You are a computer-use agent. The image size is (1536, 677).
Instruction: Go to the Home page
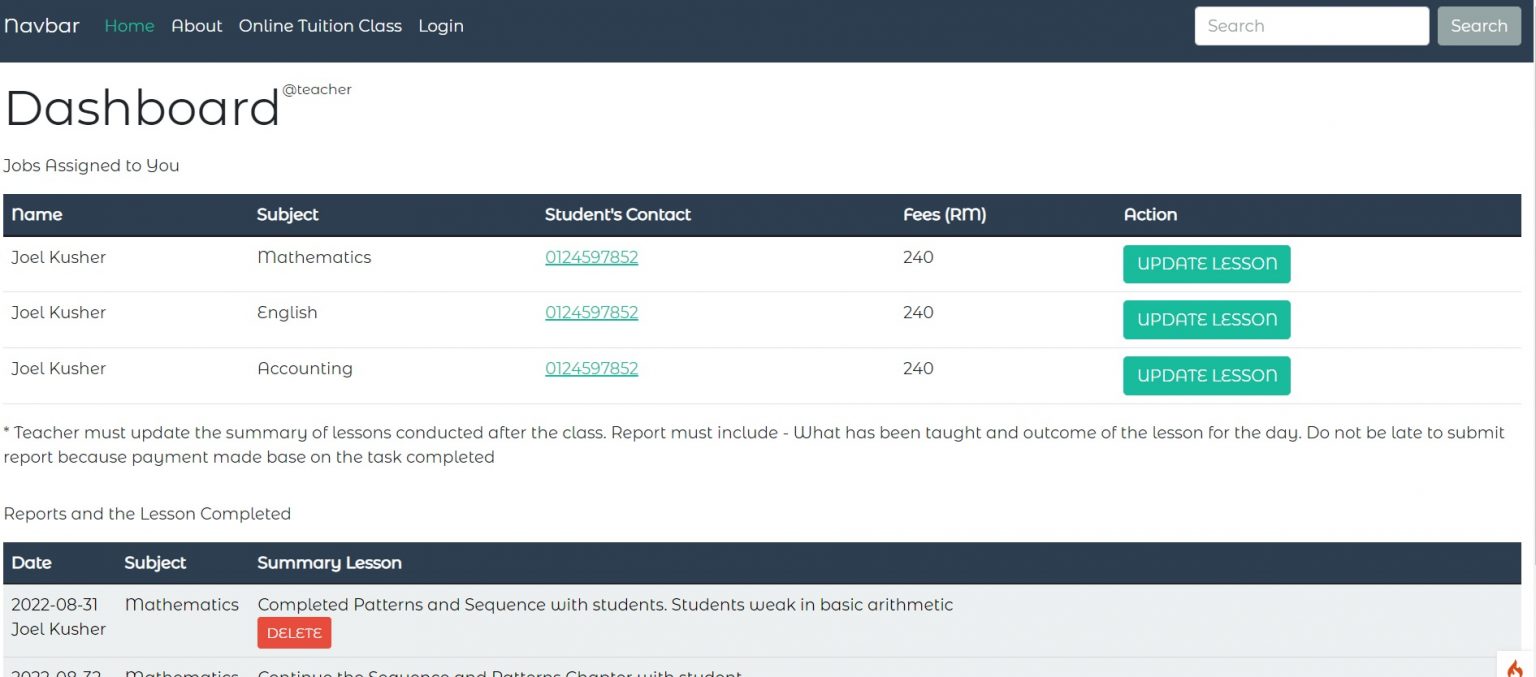pos(129,26)
